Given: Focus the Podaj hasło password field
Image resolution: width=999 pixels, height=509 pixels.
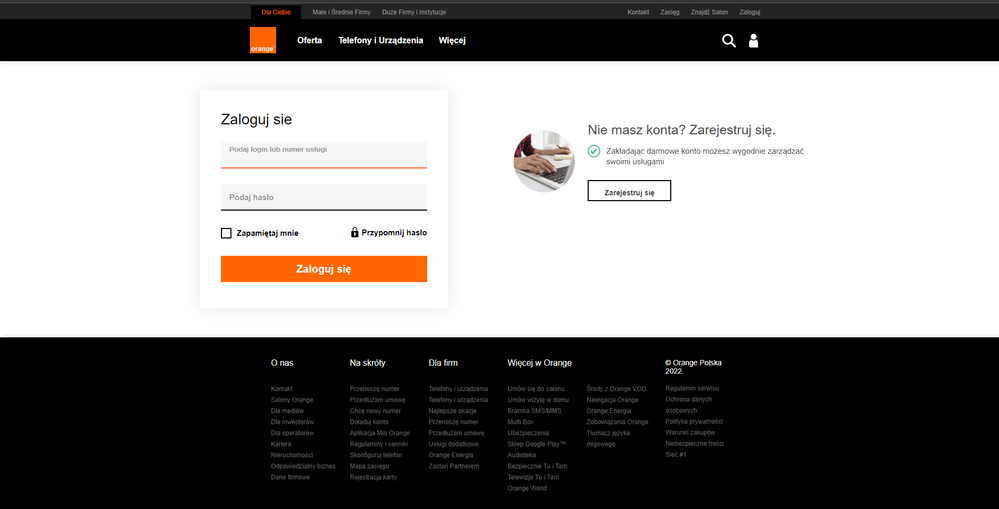Looking at the screenshot, I should (x=323, y=197).
